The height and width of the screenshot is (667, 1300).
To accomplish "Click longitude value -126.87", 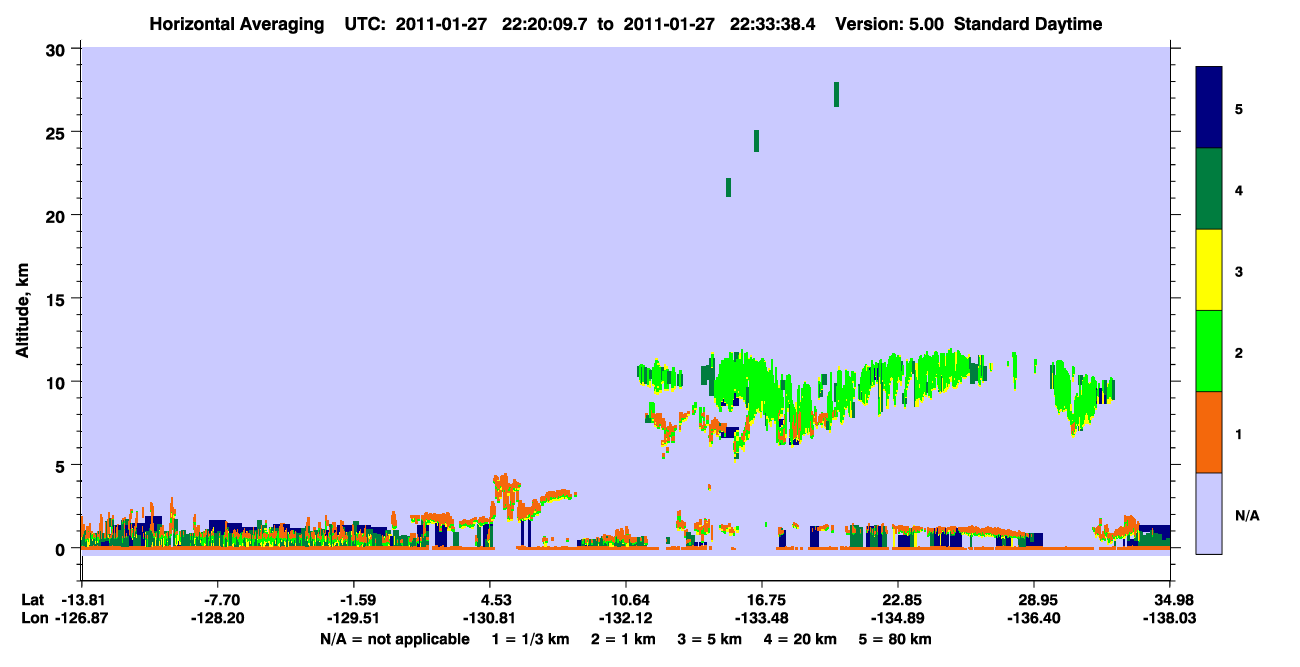I will point(82,619).
